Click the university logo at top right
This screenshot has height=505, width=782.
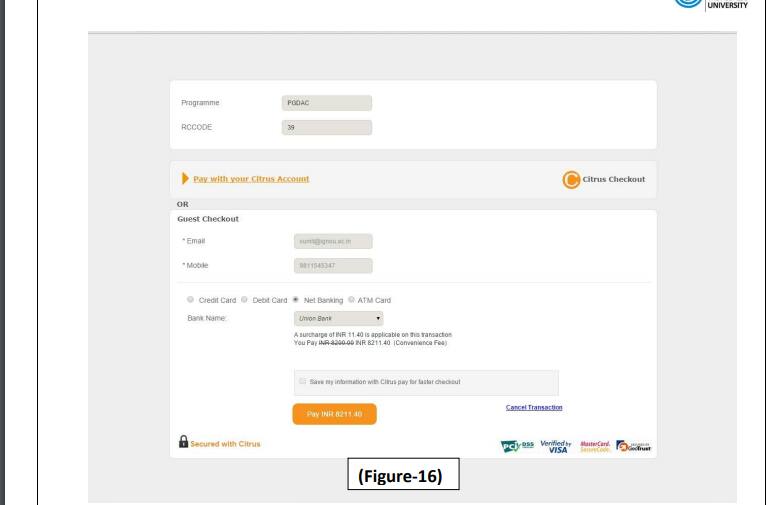tap(724, 6)
